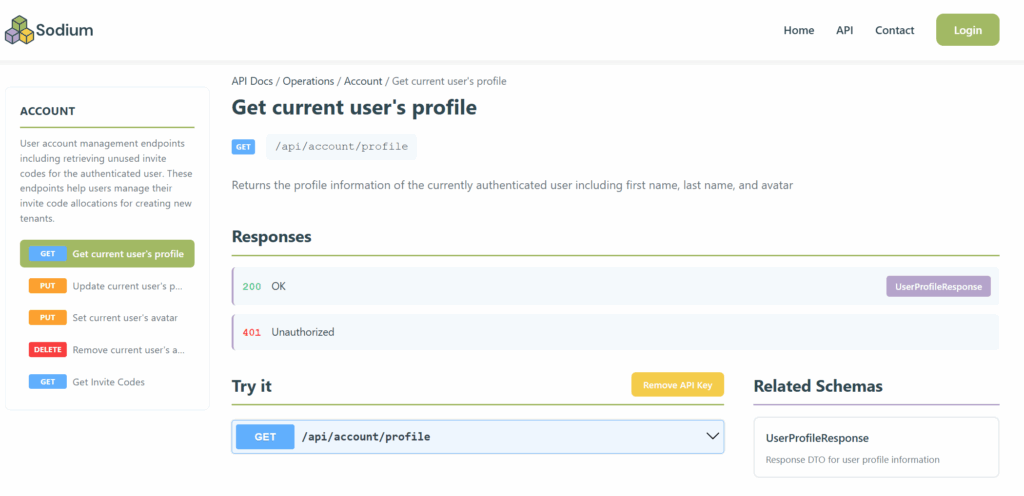Open the Home navigation item
Viewport: 1024px width, 496px height.
(798, 30)
